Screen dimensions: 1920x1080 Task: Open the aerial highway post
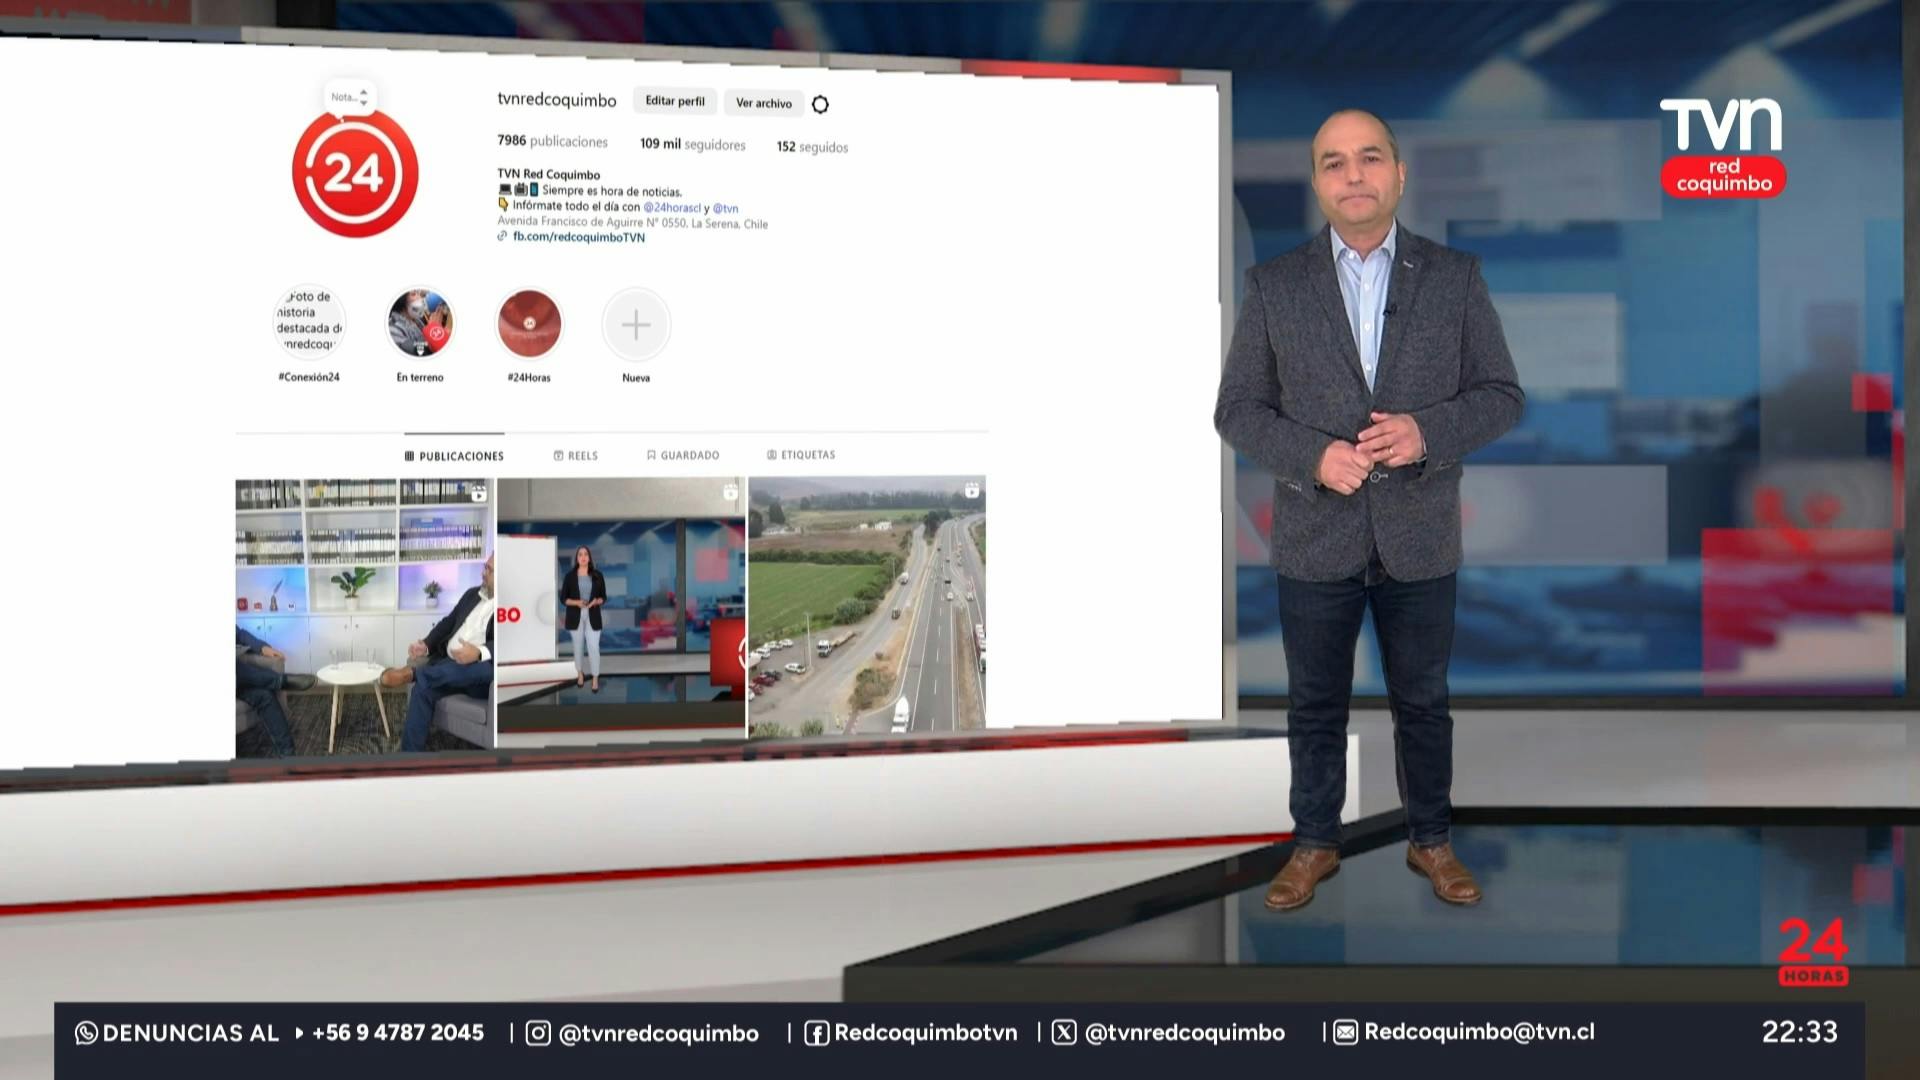click(867, 606)
